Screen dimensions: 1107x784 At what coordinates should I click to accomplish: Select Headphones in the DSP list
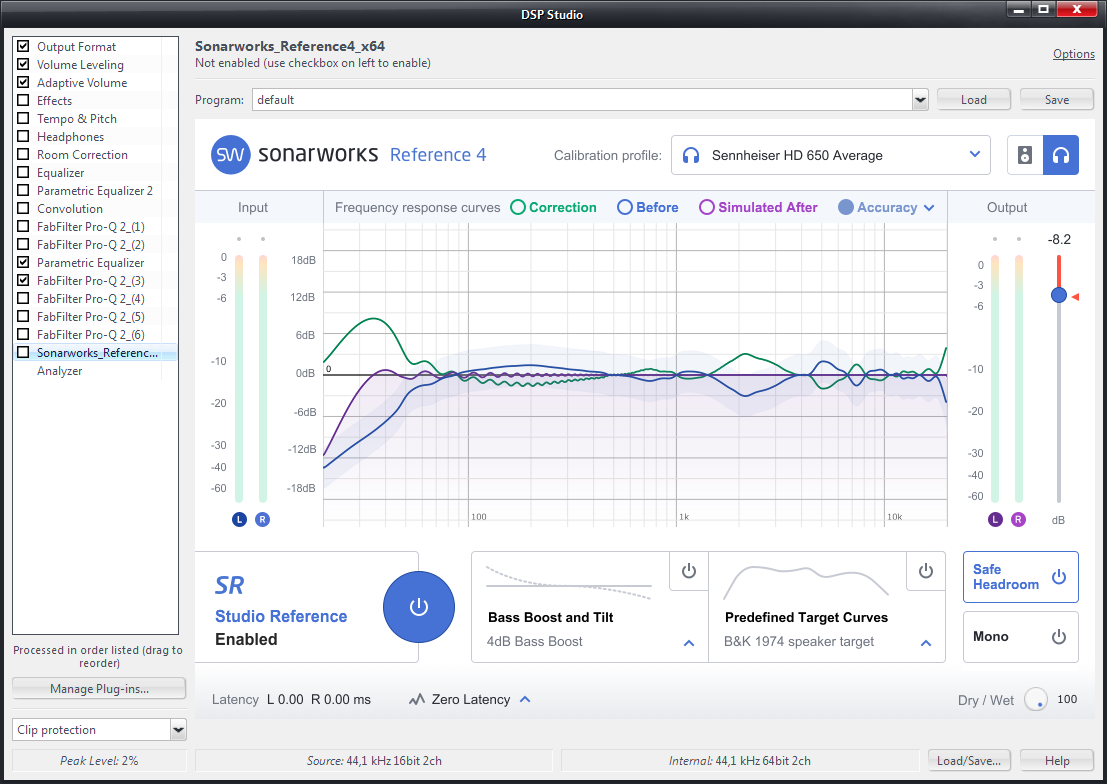[71, 136]
